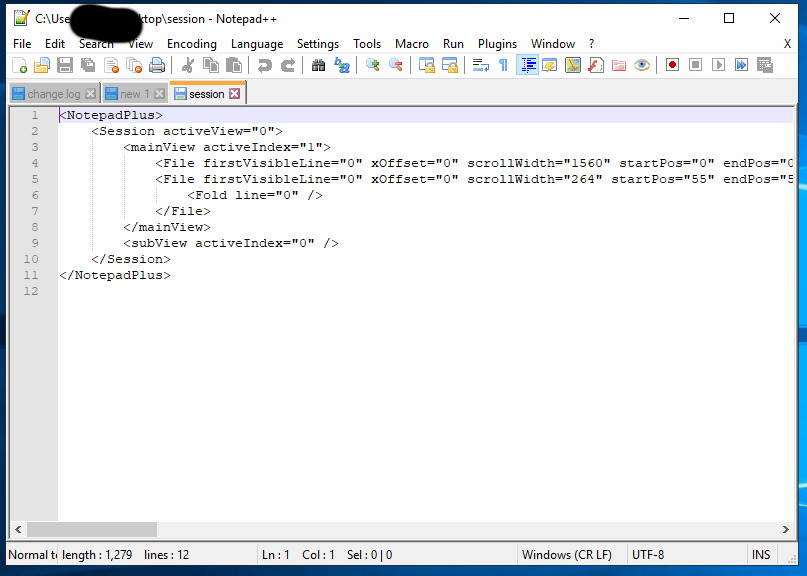Viewport: 807px width, 576px height.
Task: Play the recorded macro
Action: click(718, 64)
